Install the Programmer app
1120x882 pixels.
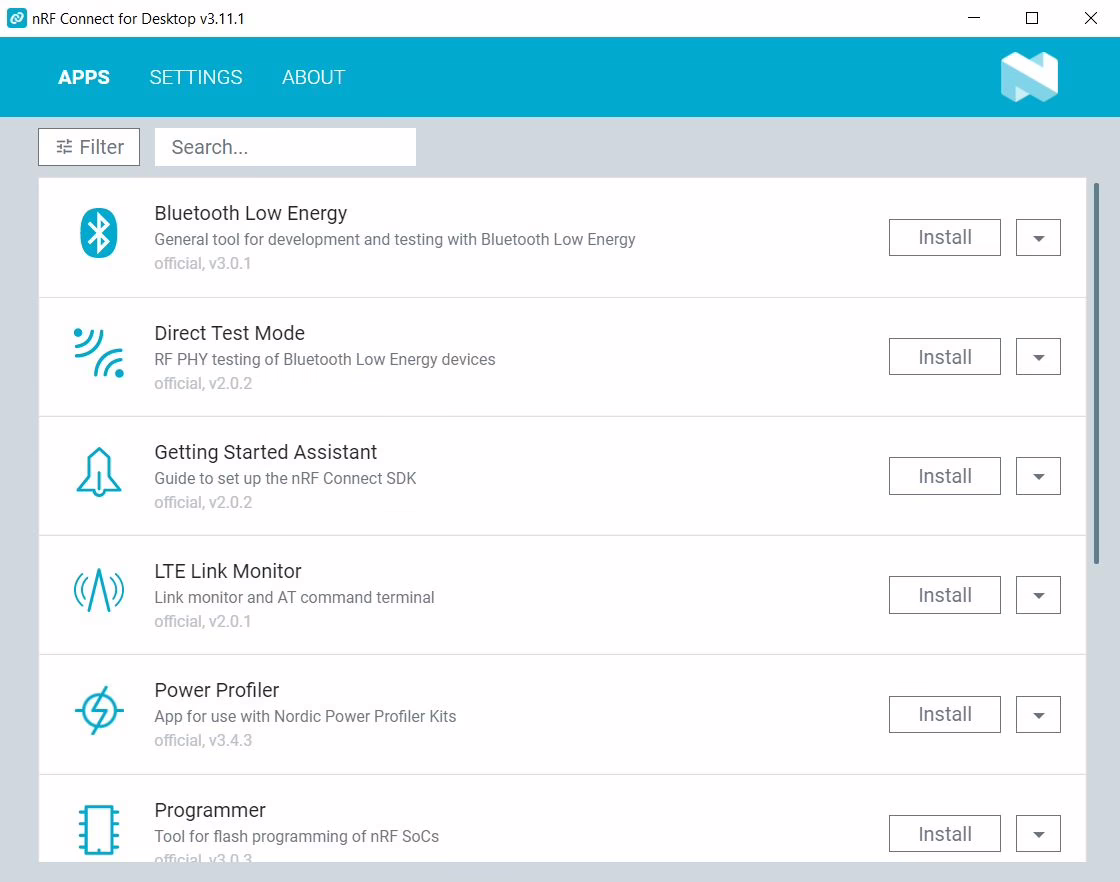pos(944,833)
